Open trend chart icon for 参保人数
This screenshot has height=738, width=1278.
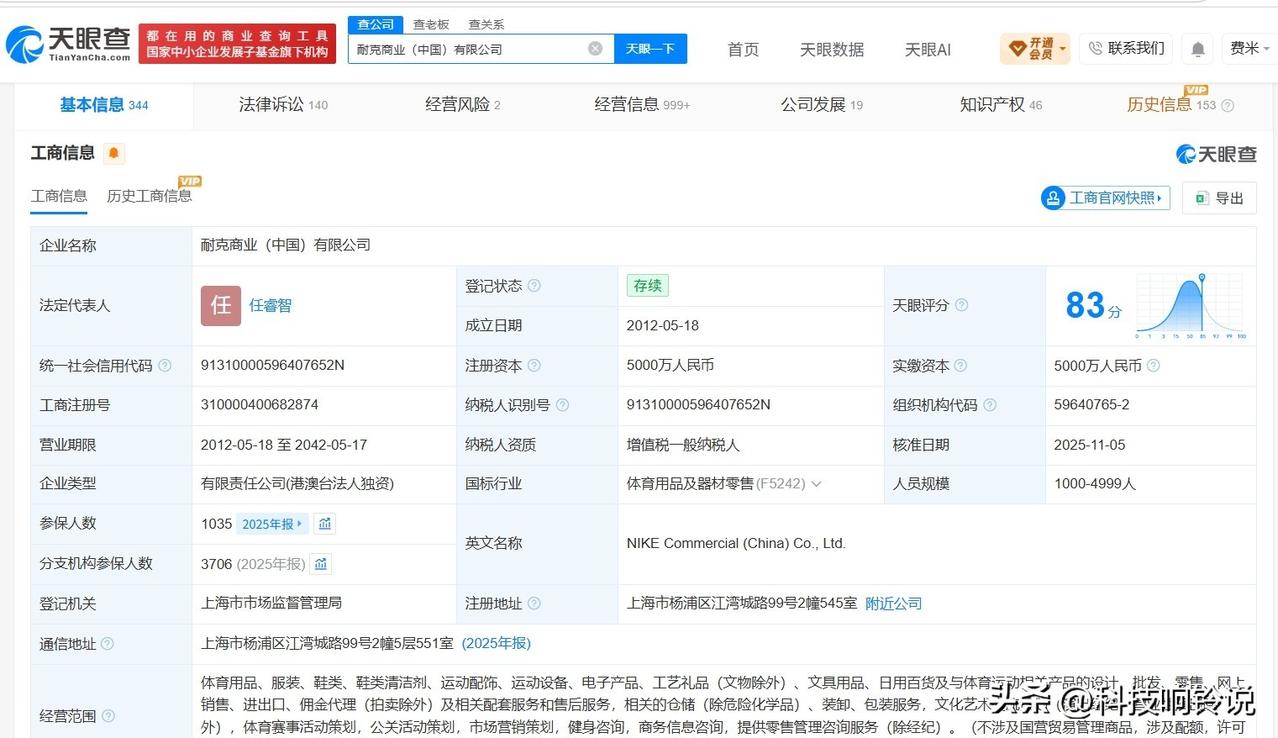point(324,523)
